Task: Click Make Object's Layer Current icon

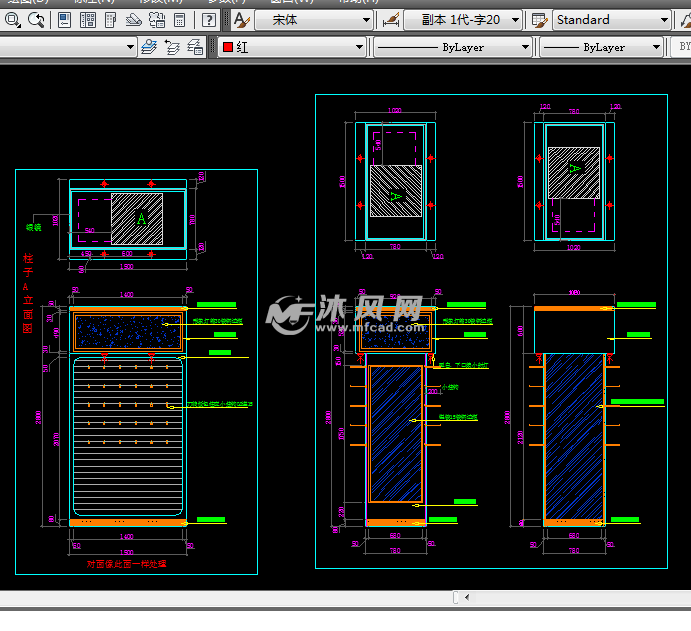Action: pos(149,47)
